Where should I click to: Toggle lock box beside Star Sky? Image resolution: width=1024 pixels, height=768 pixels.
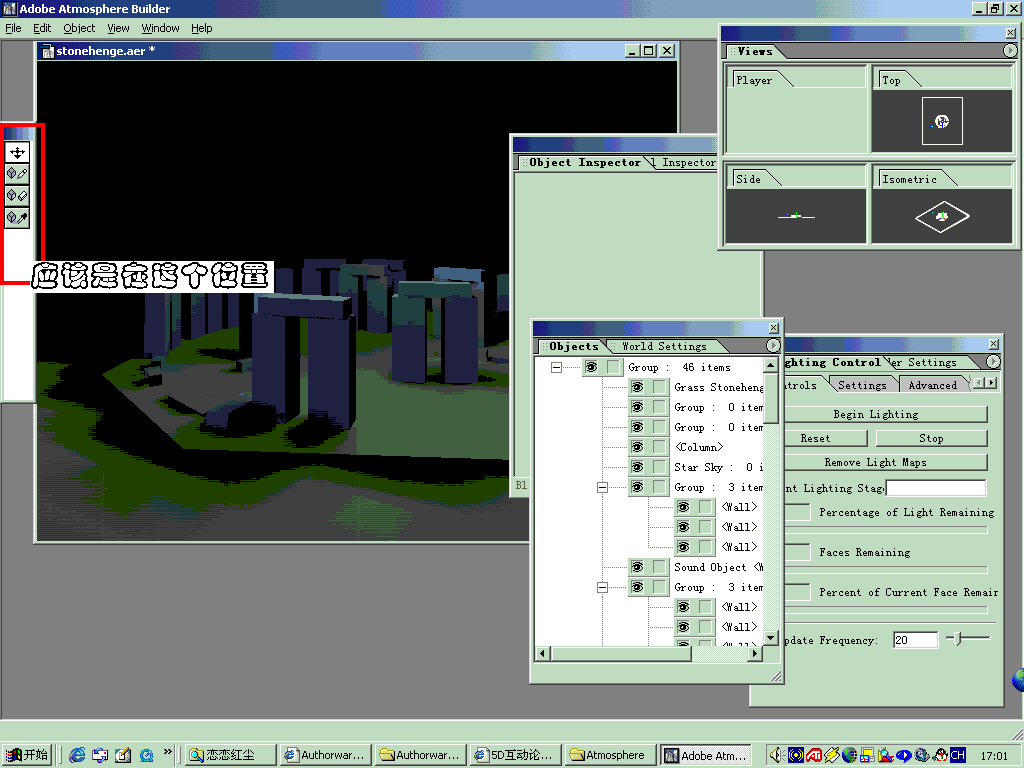tap(660, 467)
